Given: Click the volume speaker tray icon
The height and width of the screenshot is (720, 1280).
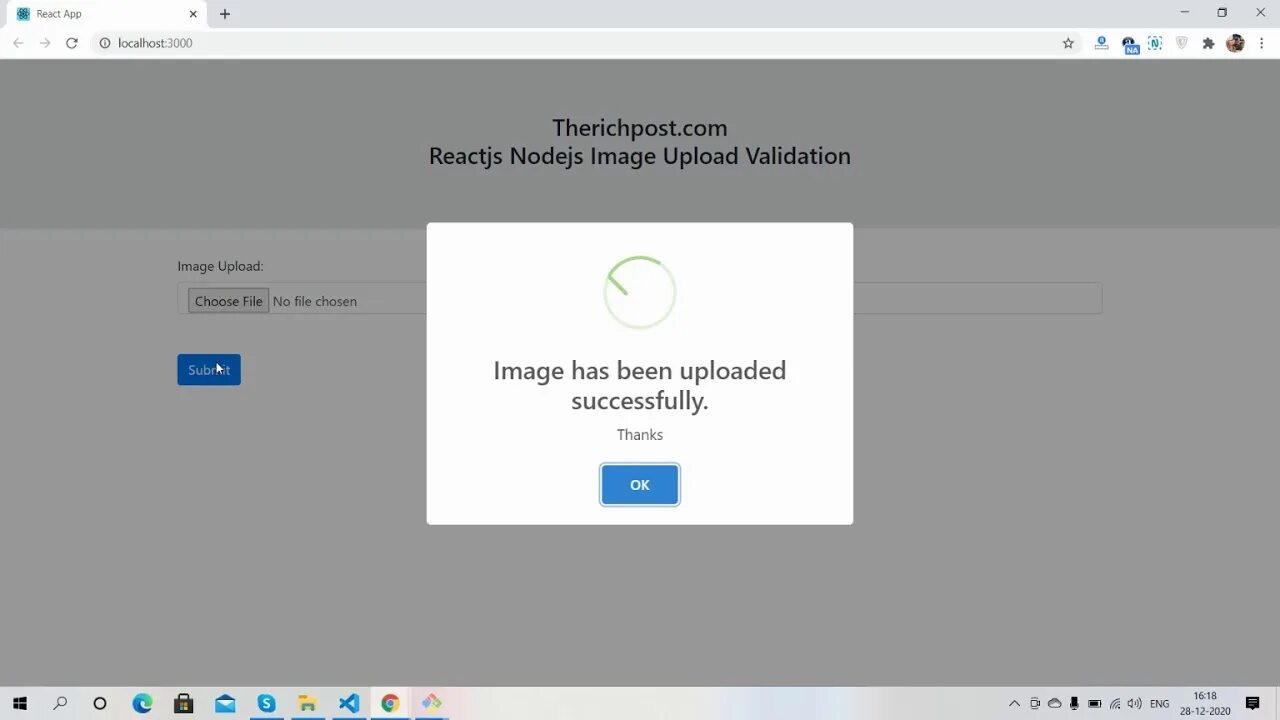Looking at the screenshot, I should pyautogui.click(x=1134, y=704).
